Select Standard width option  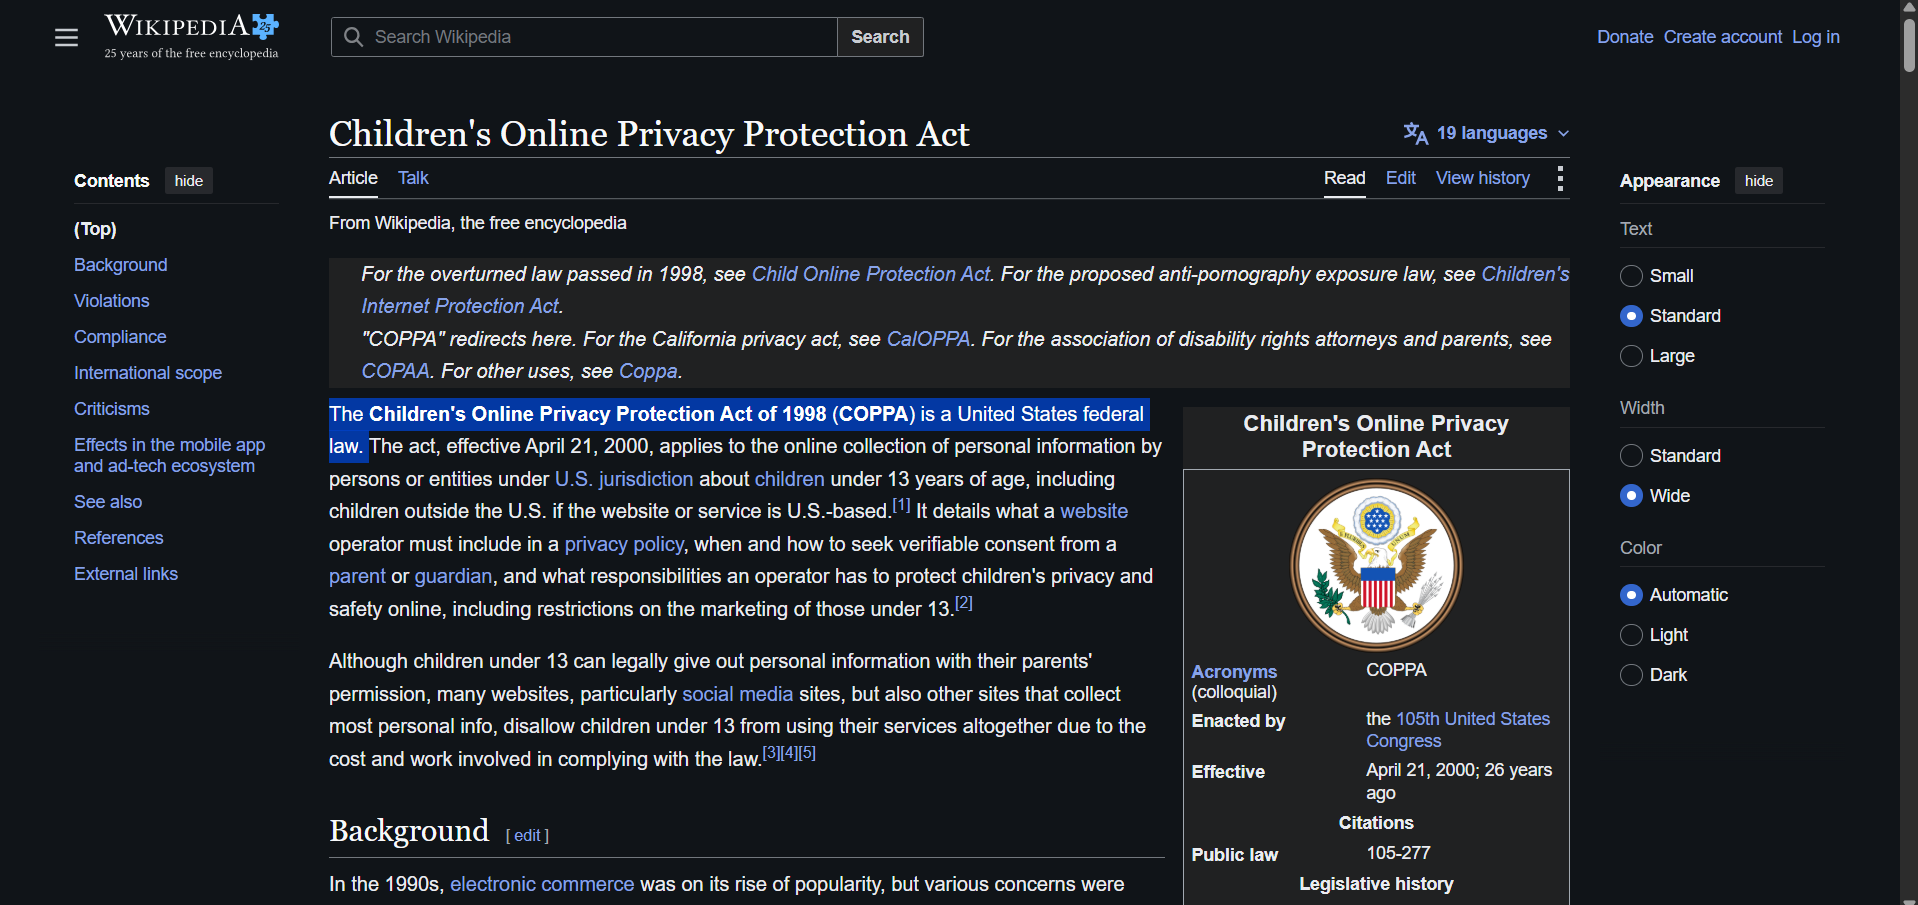coord(1631,456)
